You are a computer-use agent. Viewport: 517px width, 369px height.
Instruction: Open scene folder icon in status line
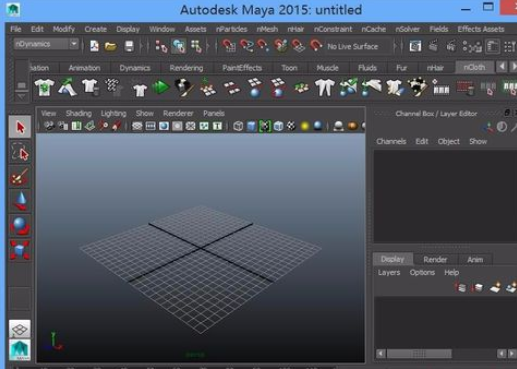coord(110,46)
